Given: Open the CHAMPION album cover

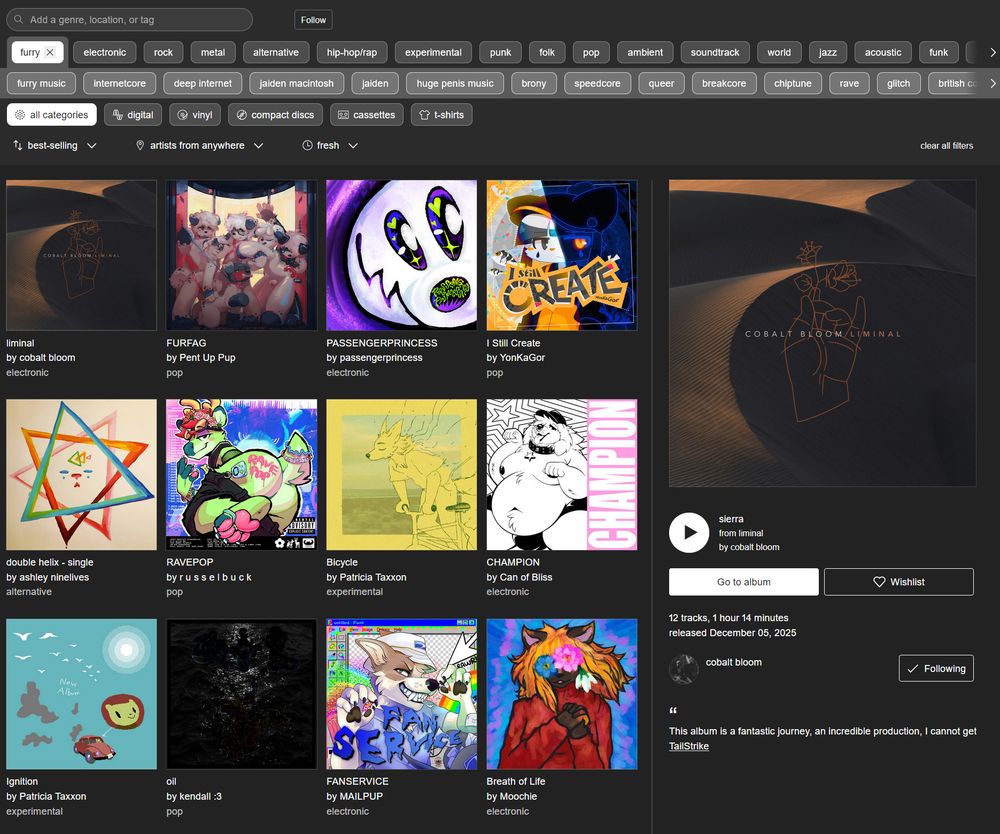Looking at the screenshot, I should tap(562, 474).
